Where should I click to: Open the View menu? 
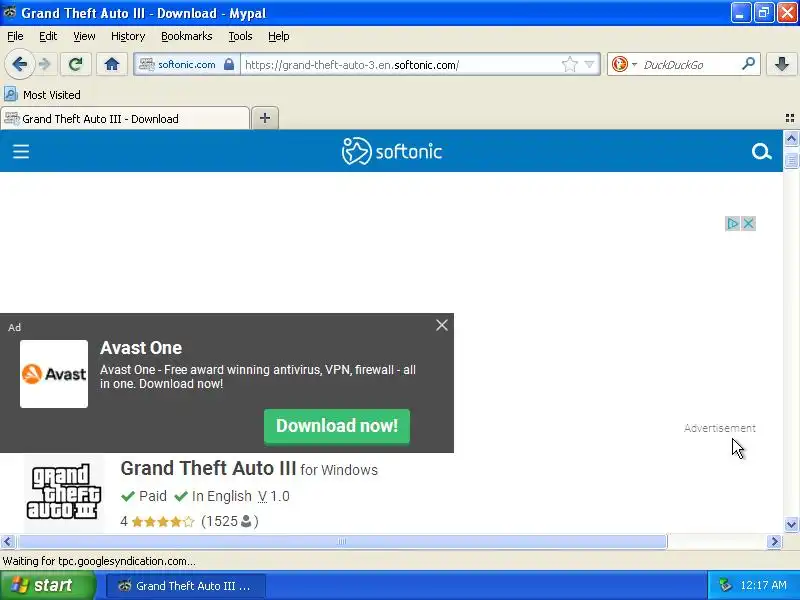[x=84, y=36]
